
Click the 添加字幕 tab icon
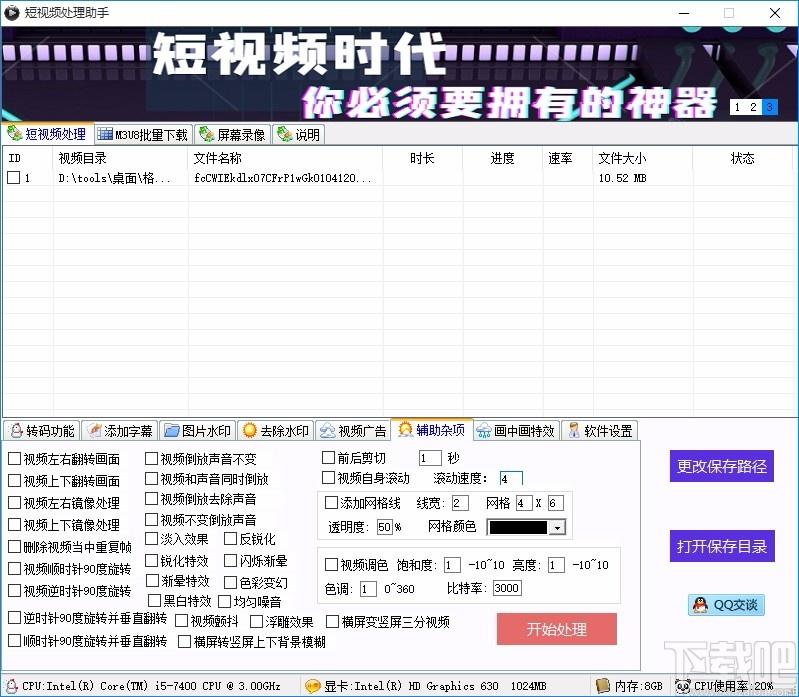point(94,431)
